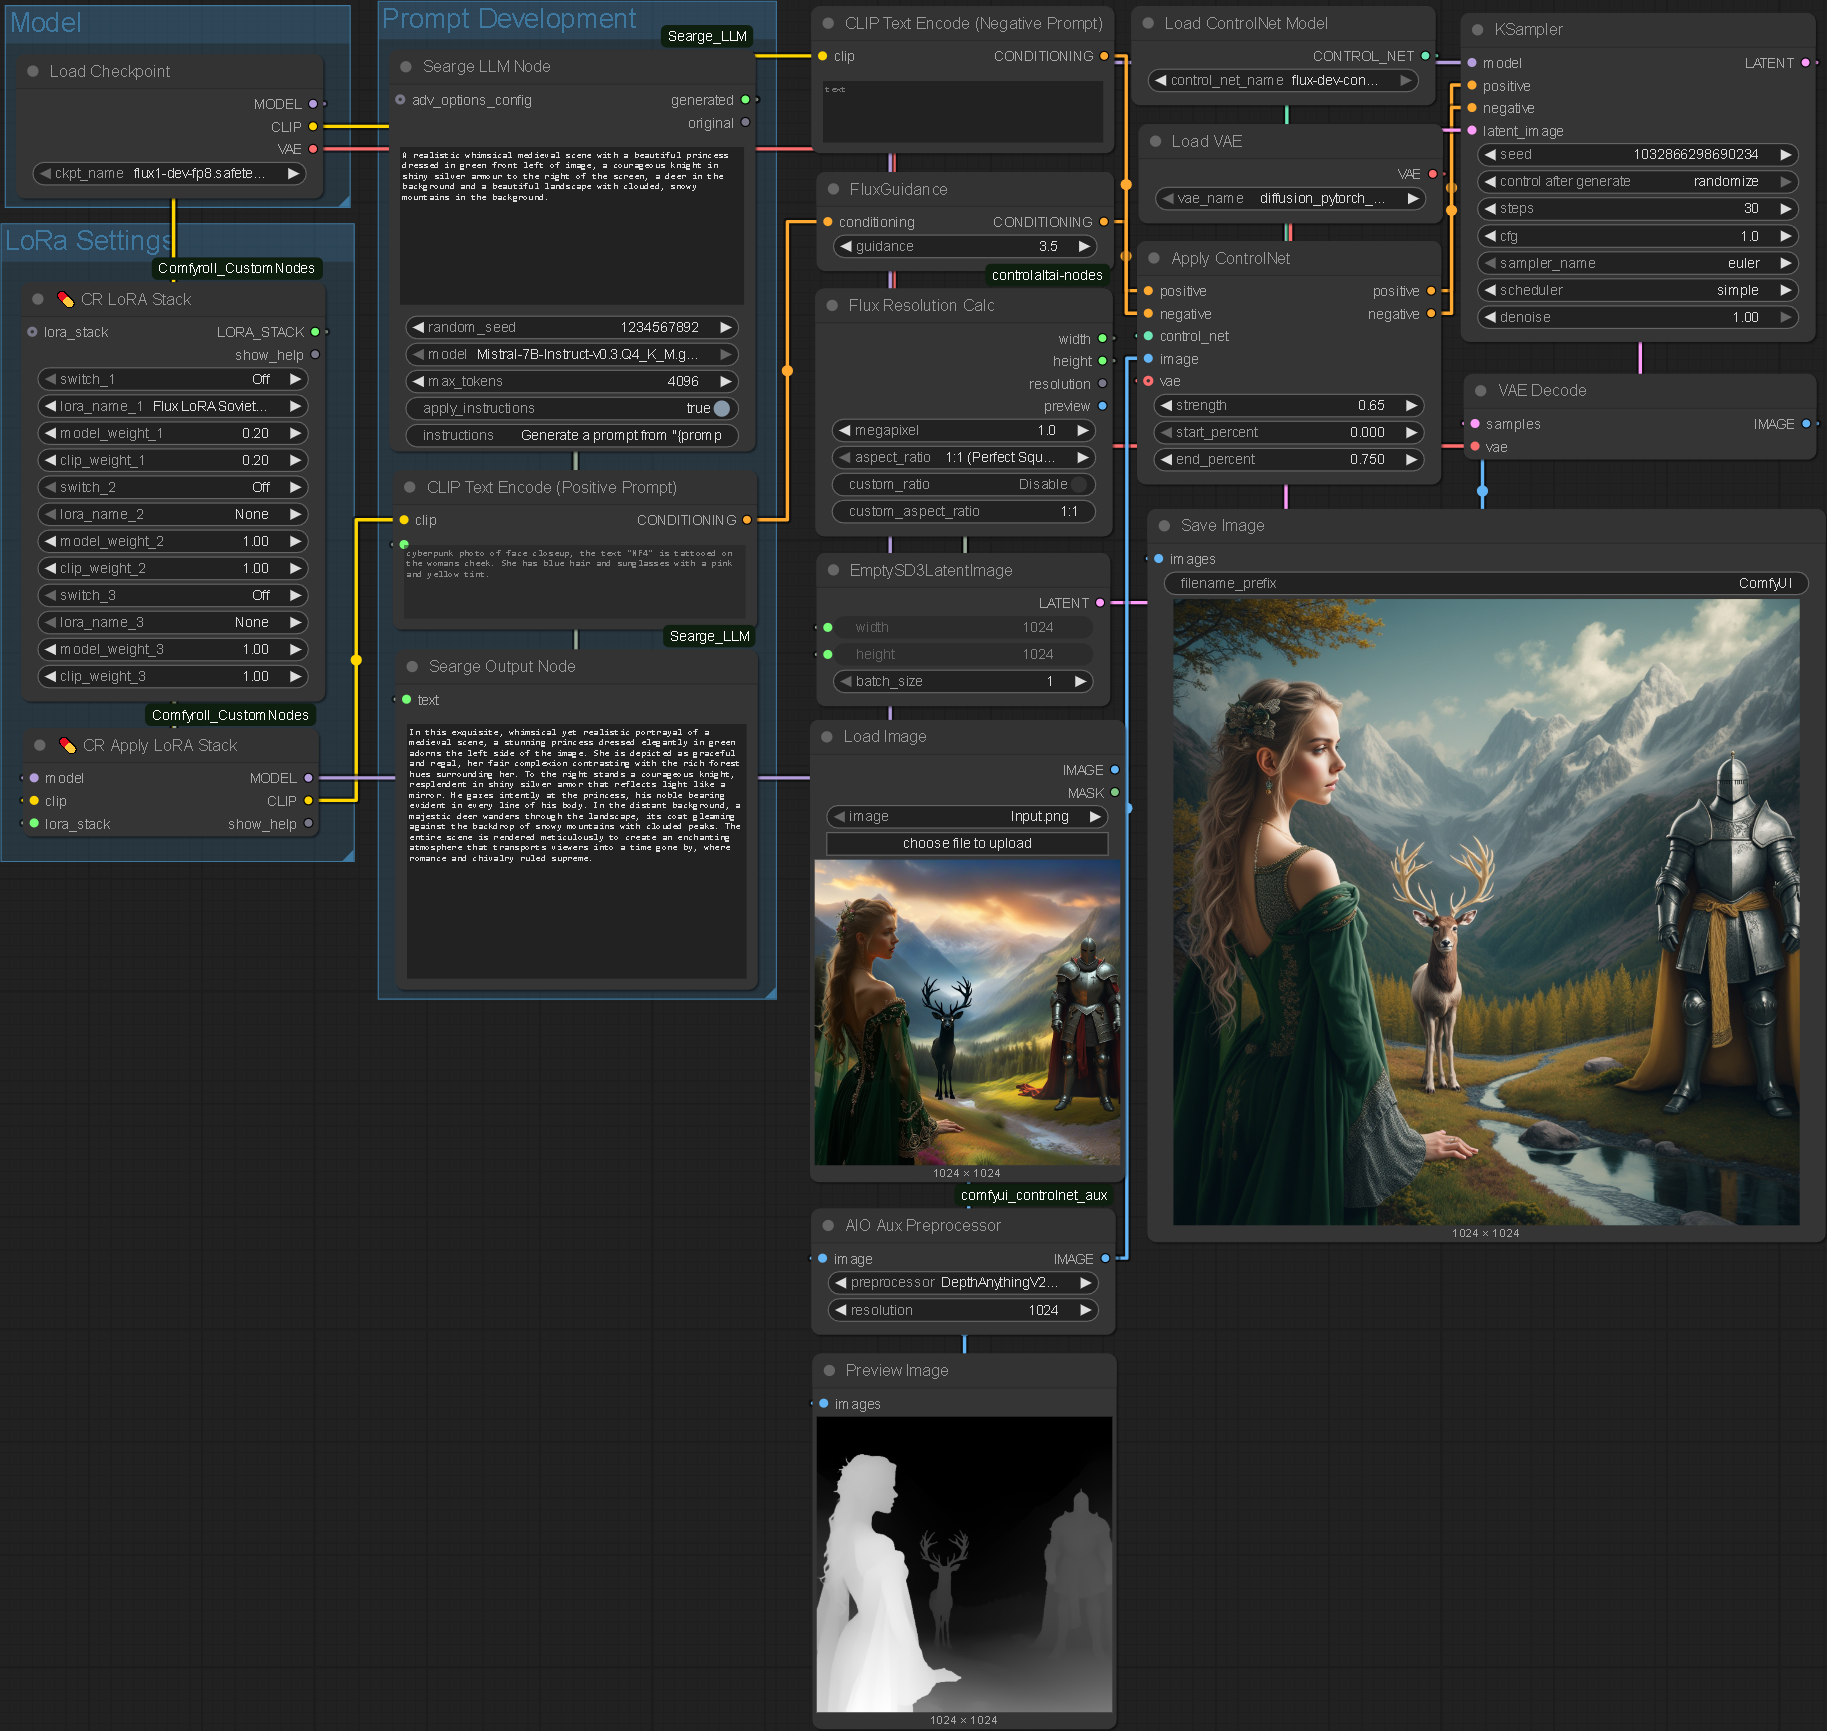
Task: Decrease clip_weight_1 with the left arrow
Action: 50,460
